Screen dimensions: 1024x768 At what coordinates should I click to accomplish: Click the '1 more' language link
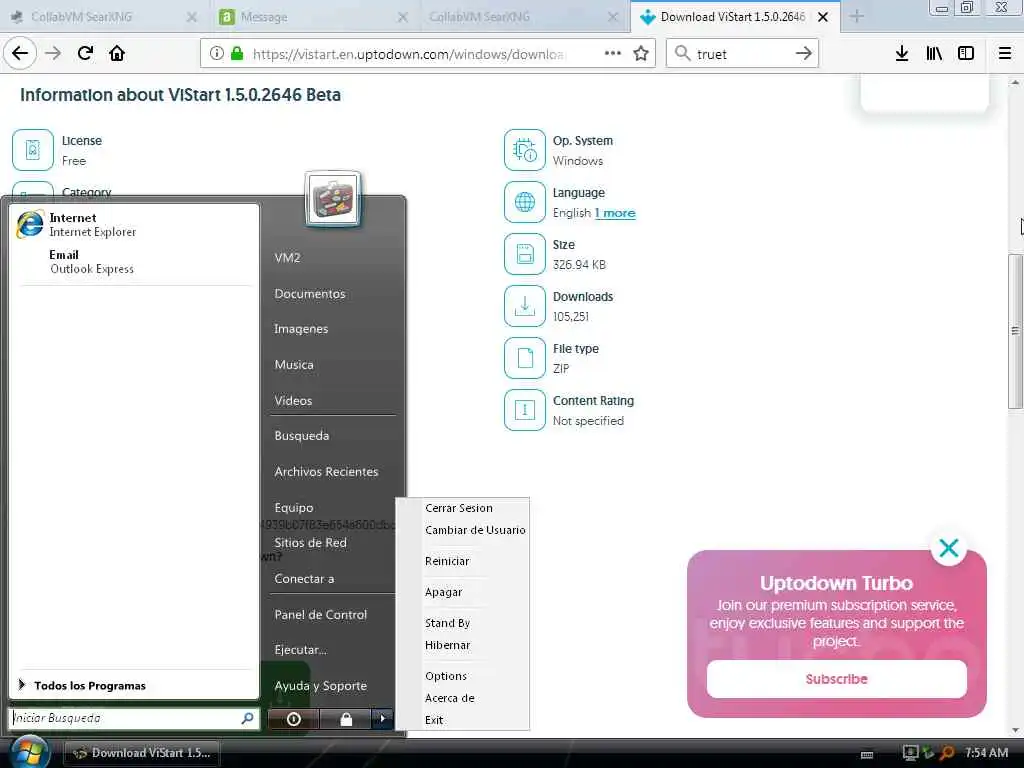coord(615,213)
